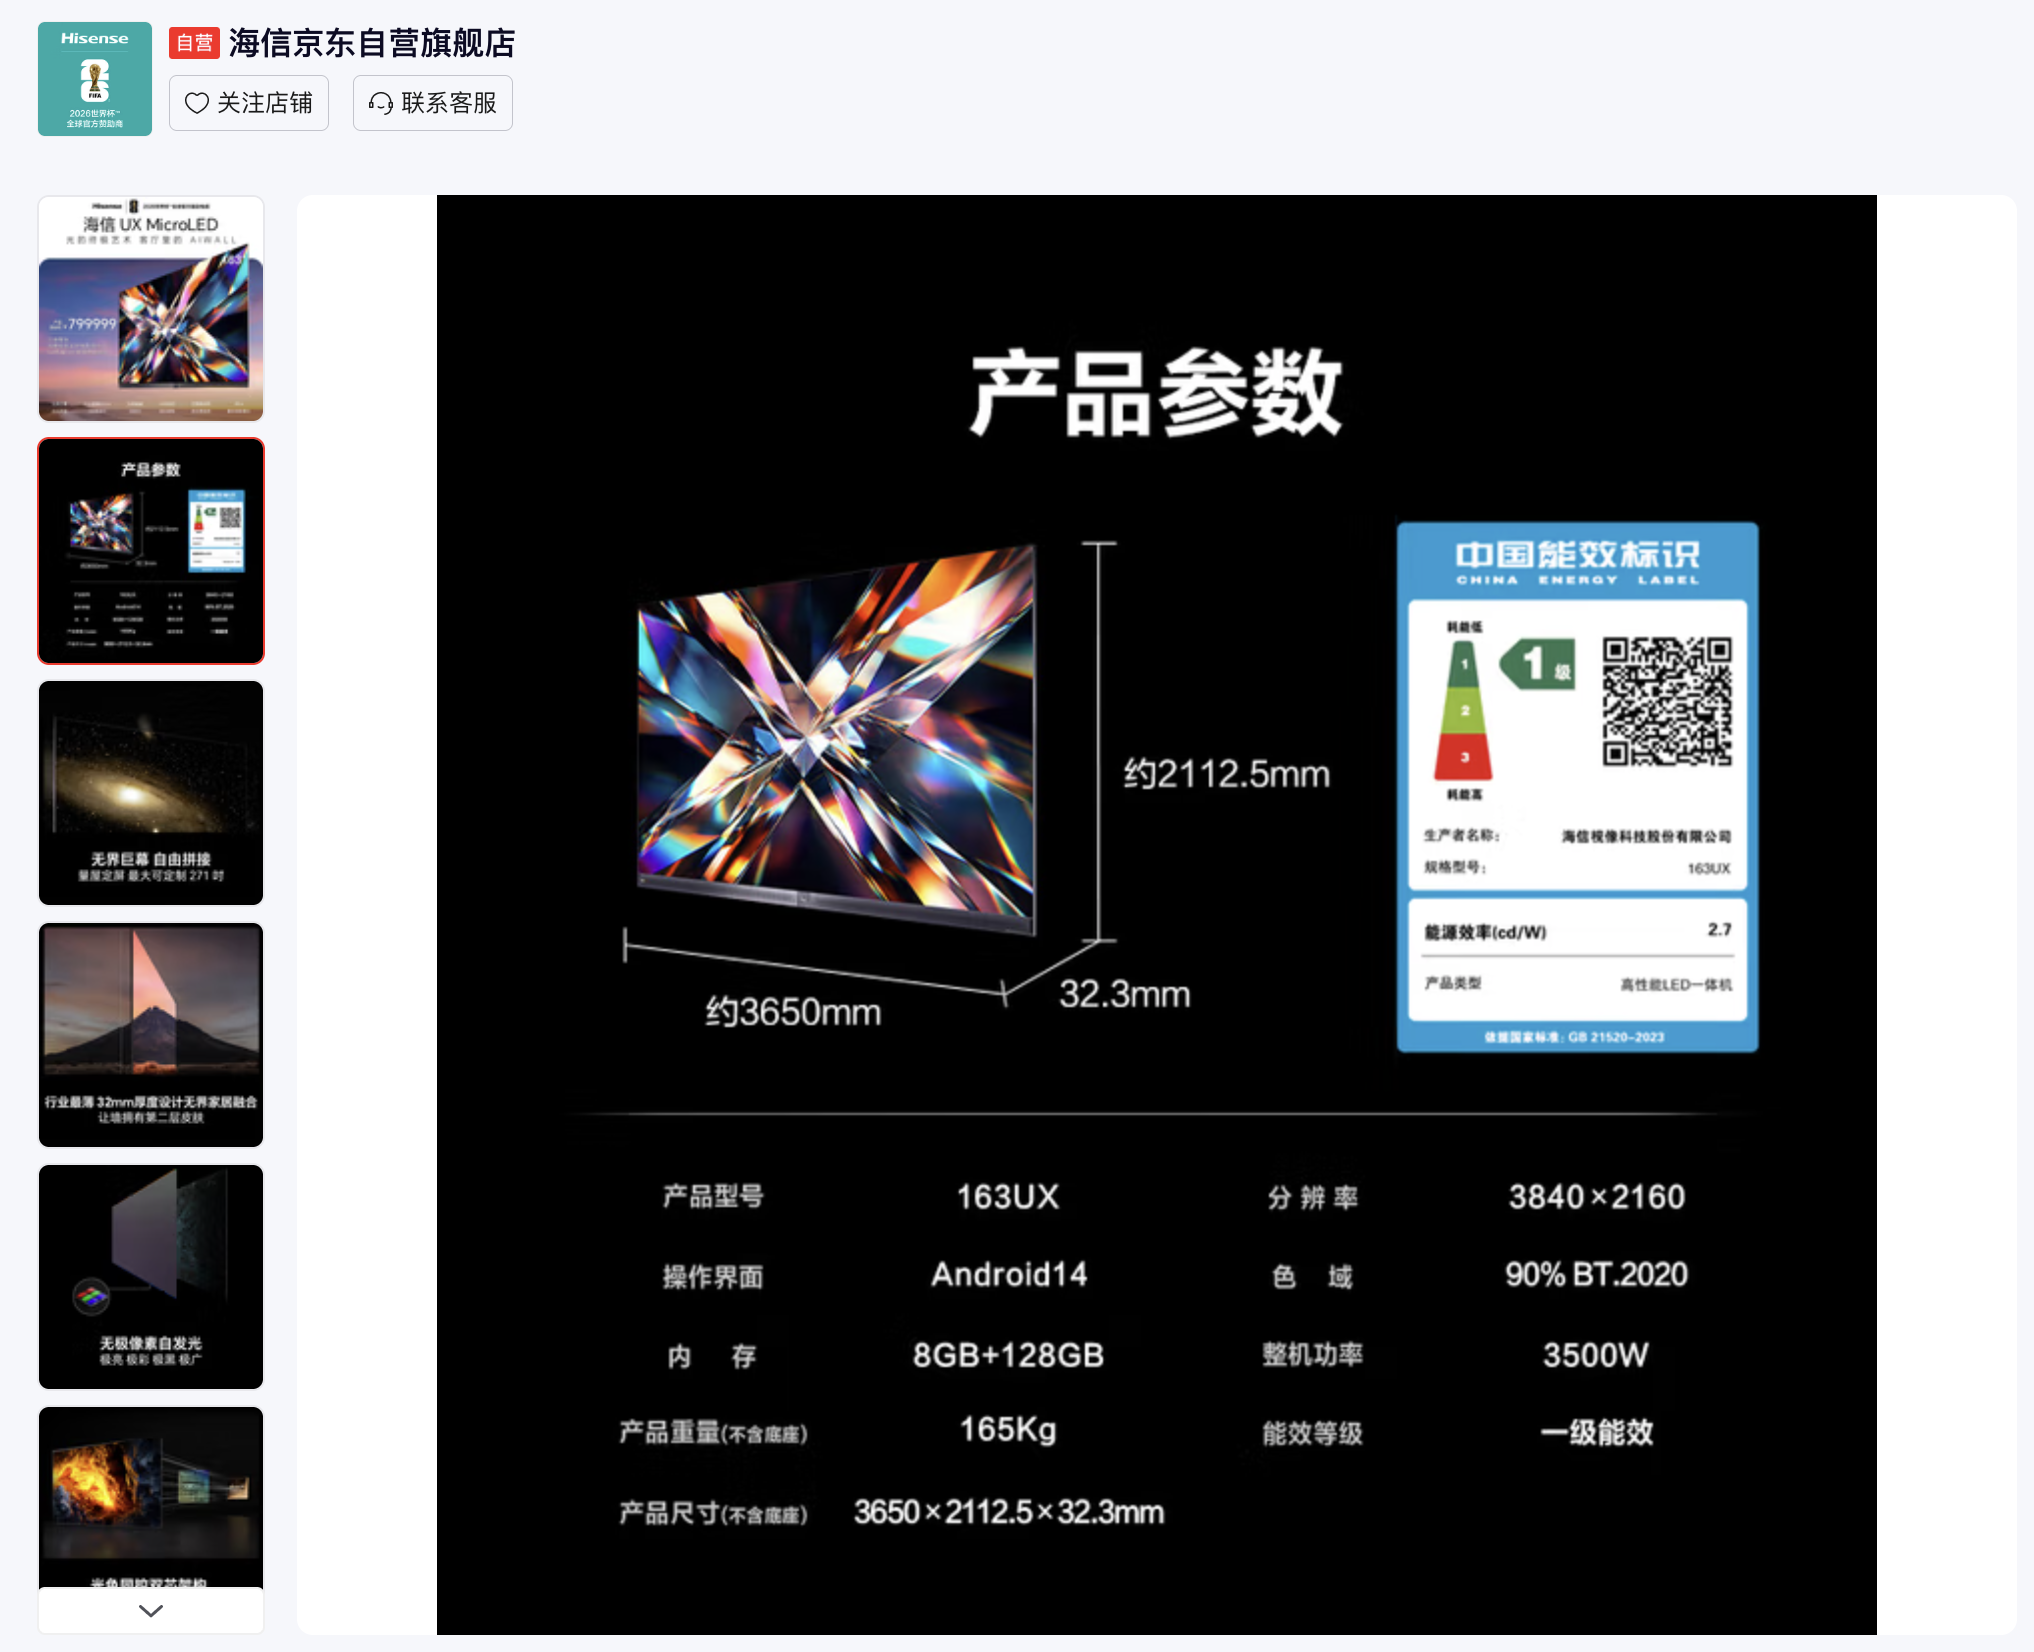The image size is (2034, 1652).
Task: Click the QR code on energy label
Action: (x=1667, y=701)
